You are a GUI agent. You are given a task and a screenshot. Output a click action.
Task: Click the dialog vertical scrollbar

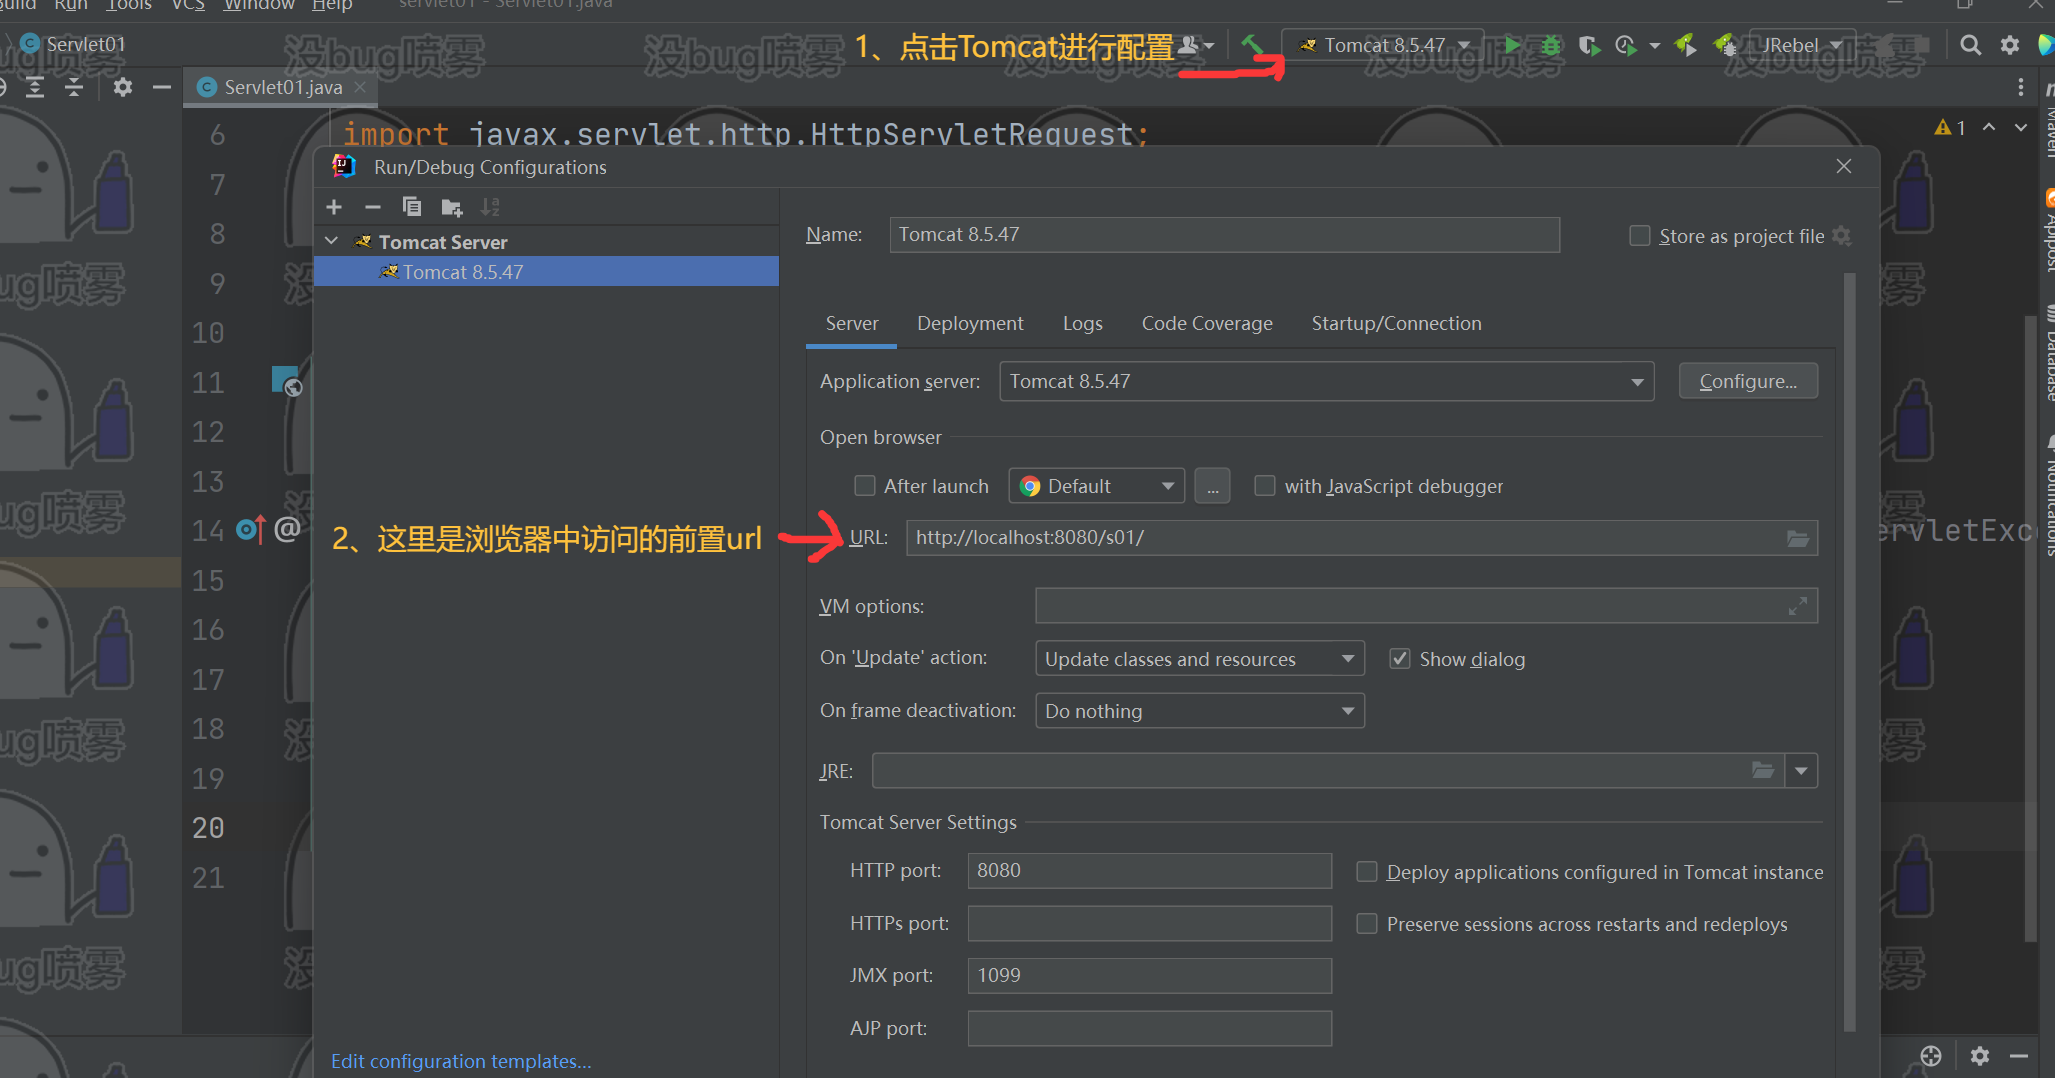[1849, 650]
